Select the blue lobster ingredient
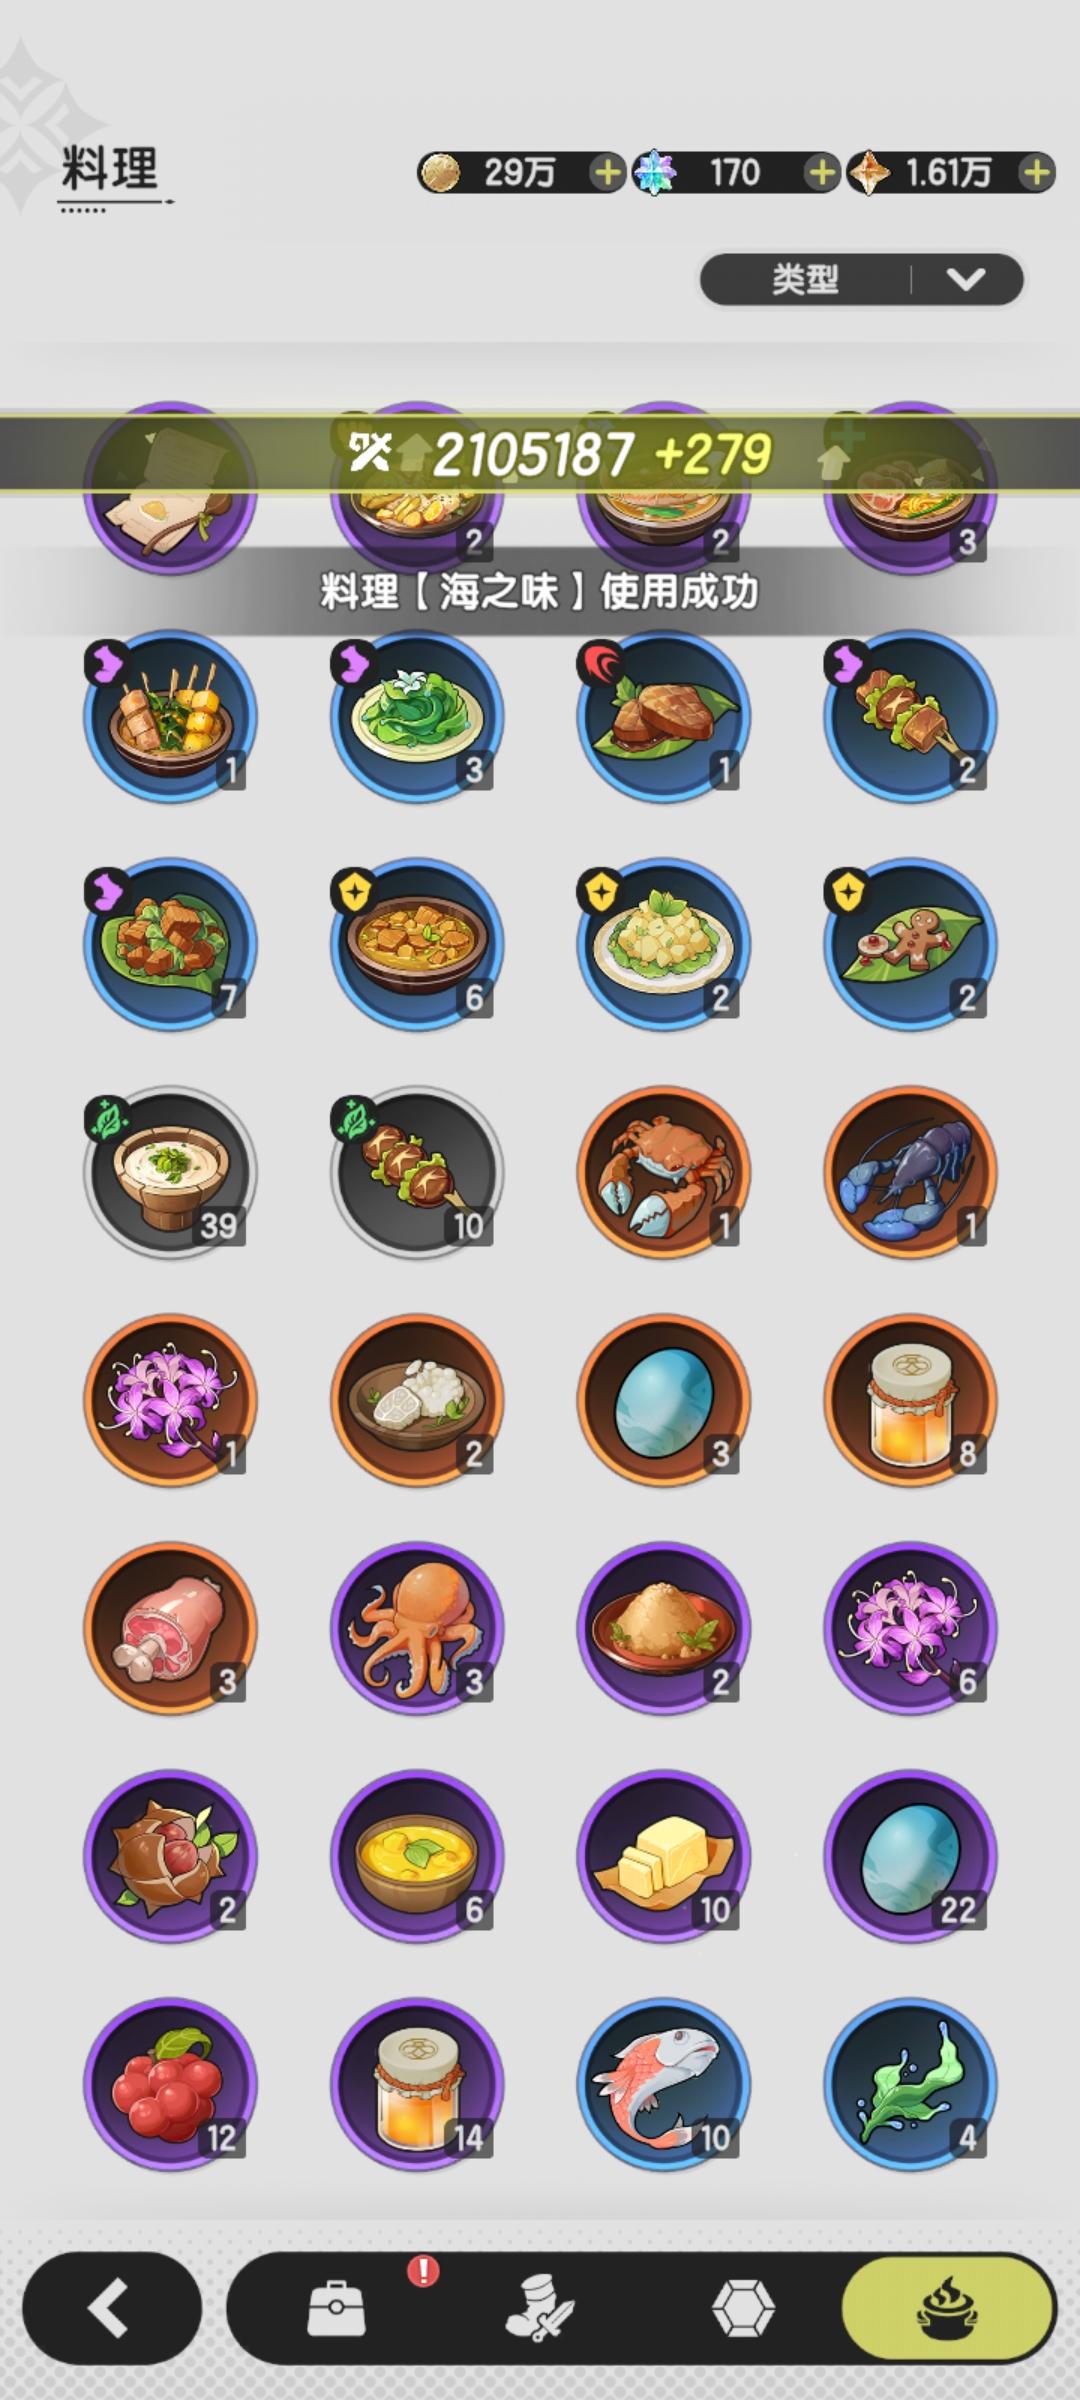Viewport: 1080px width, 2400px height. coord(910,1172)
